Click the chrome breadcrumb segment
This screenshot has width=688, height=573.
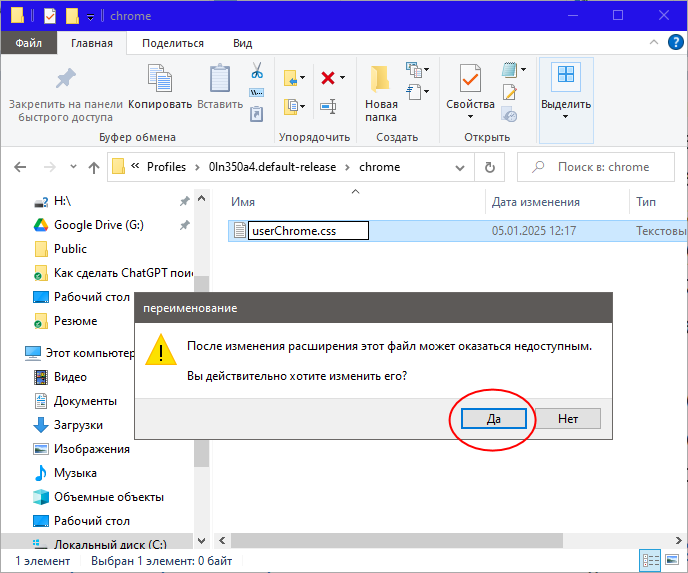tap(380, 167)
